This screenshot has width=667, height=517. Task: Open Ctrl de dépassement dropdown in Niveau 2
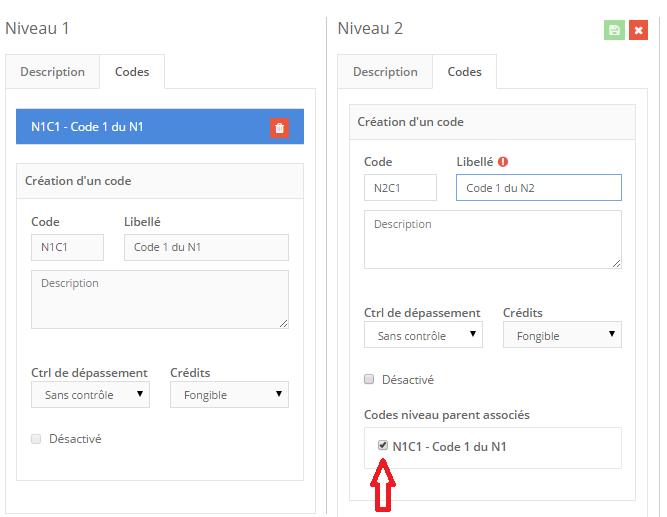[423, 335]
